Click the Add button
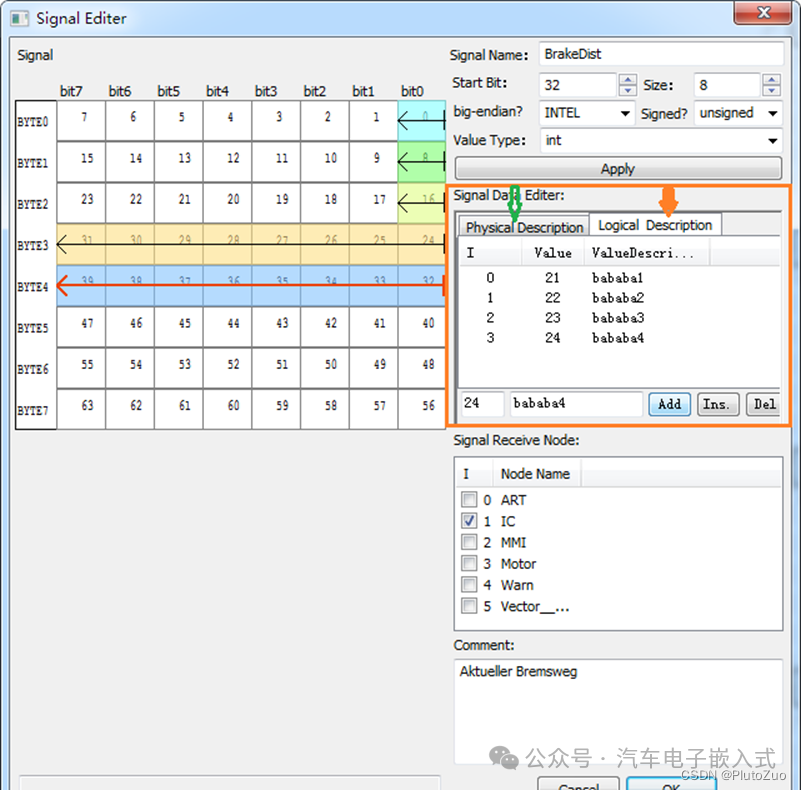 [669, 405]
